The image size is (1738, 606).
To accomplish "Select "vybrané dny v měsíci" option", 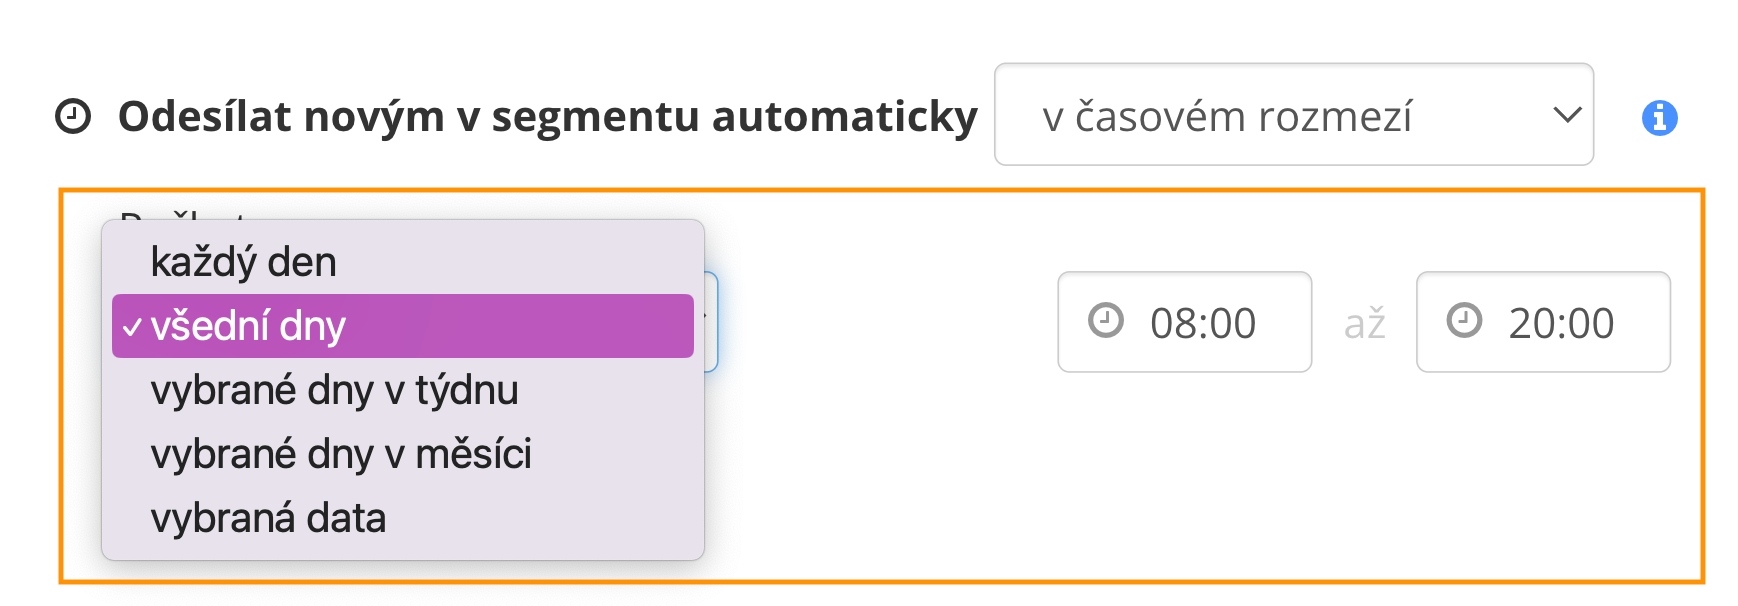I will pos(341,454).
